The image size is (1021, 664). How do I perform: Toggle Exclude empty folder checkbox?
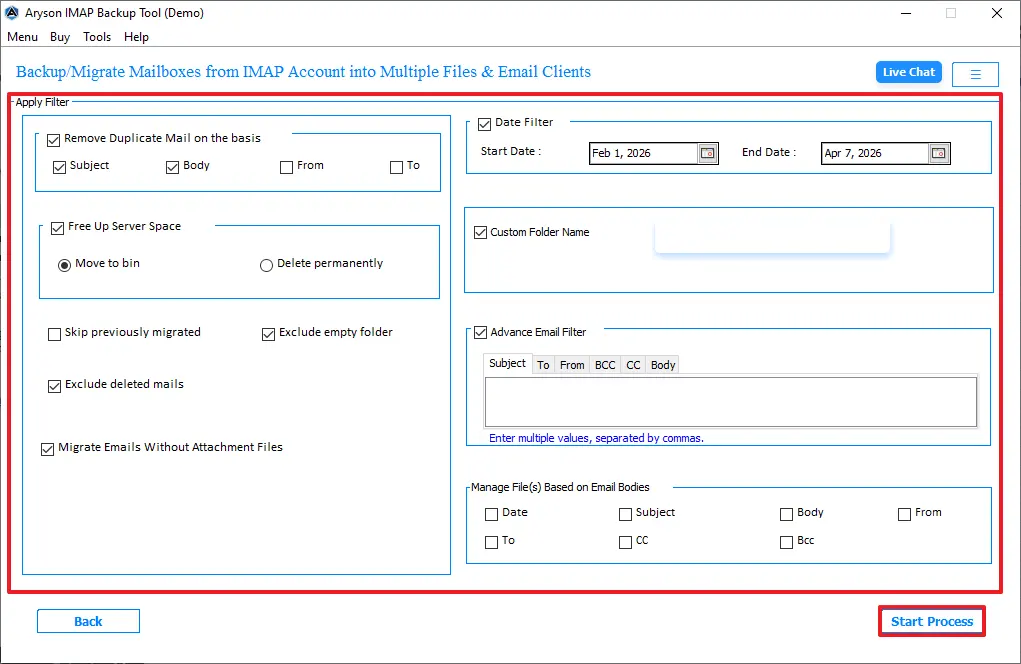268,334
